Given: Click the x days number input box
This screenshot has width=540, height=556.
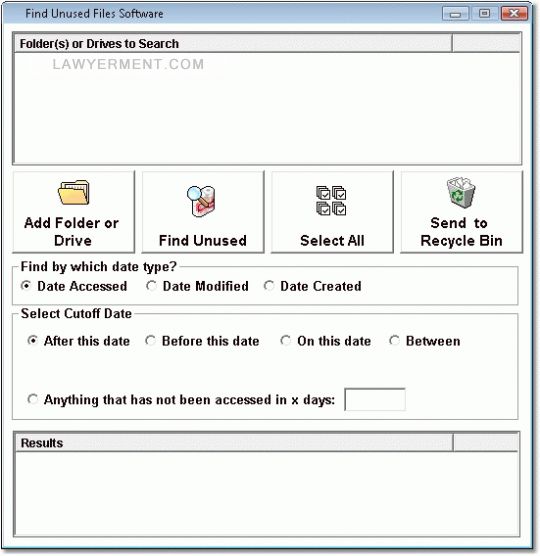Looking at the screenshot, I should [375, 400].
